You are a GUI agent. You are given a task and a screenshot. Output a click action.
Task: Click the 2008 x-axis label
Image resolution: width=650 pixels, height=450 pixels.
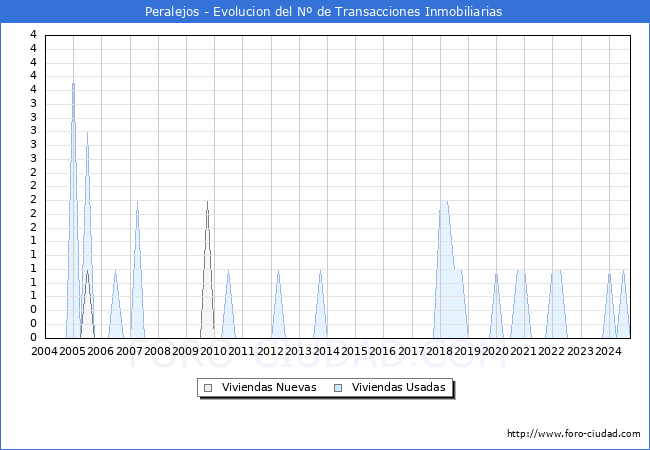pos(158,351)
